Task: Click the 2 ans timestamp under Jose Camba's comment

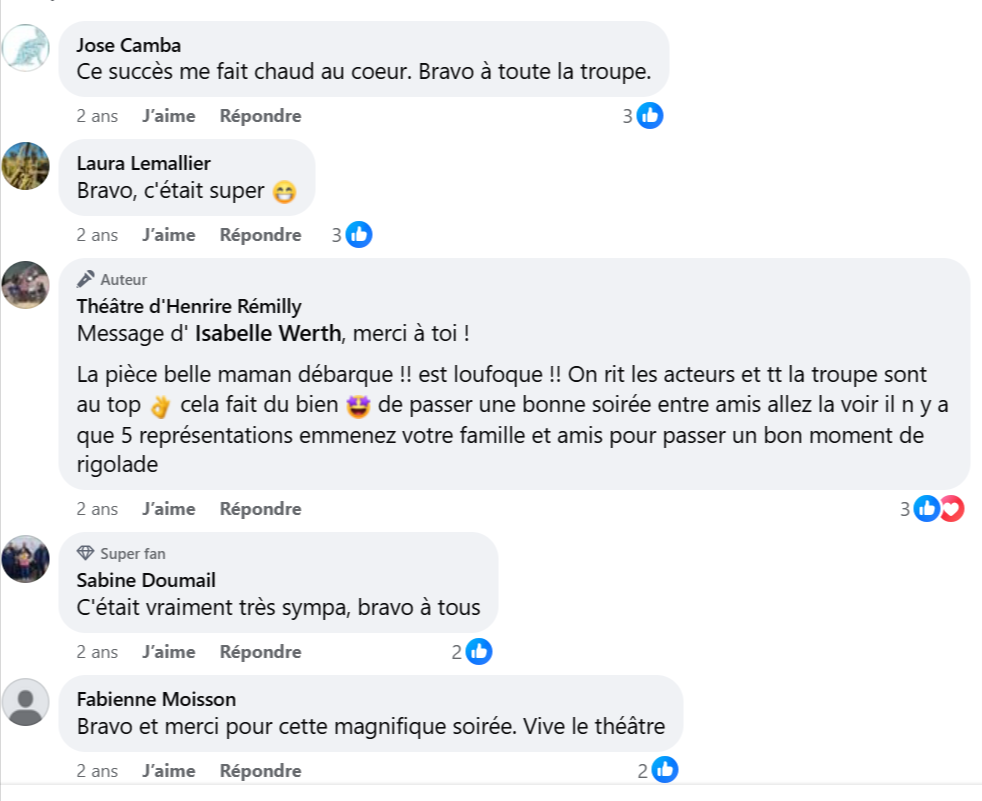Action: tap(97, 116)
